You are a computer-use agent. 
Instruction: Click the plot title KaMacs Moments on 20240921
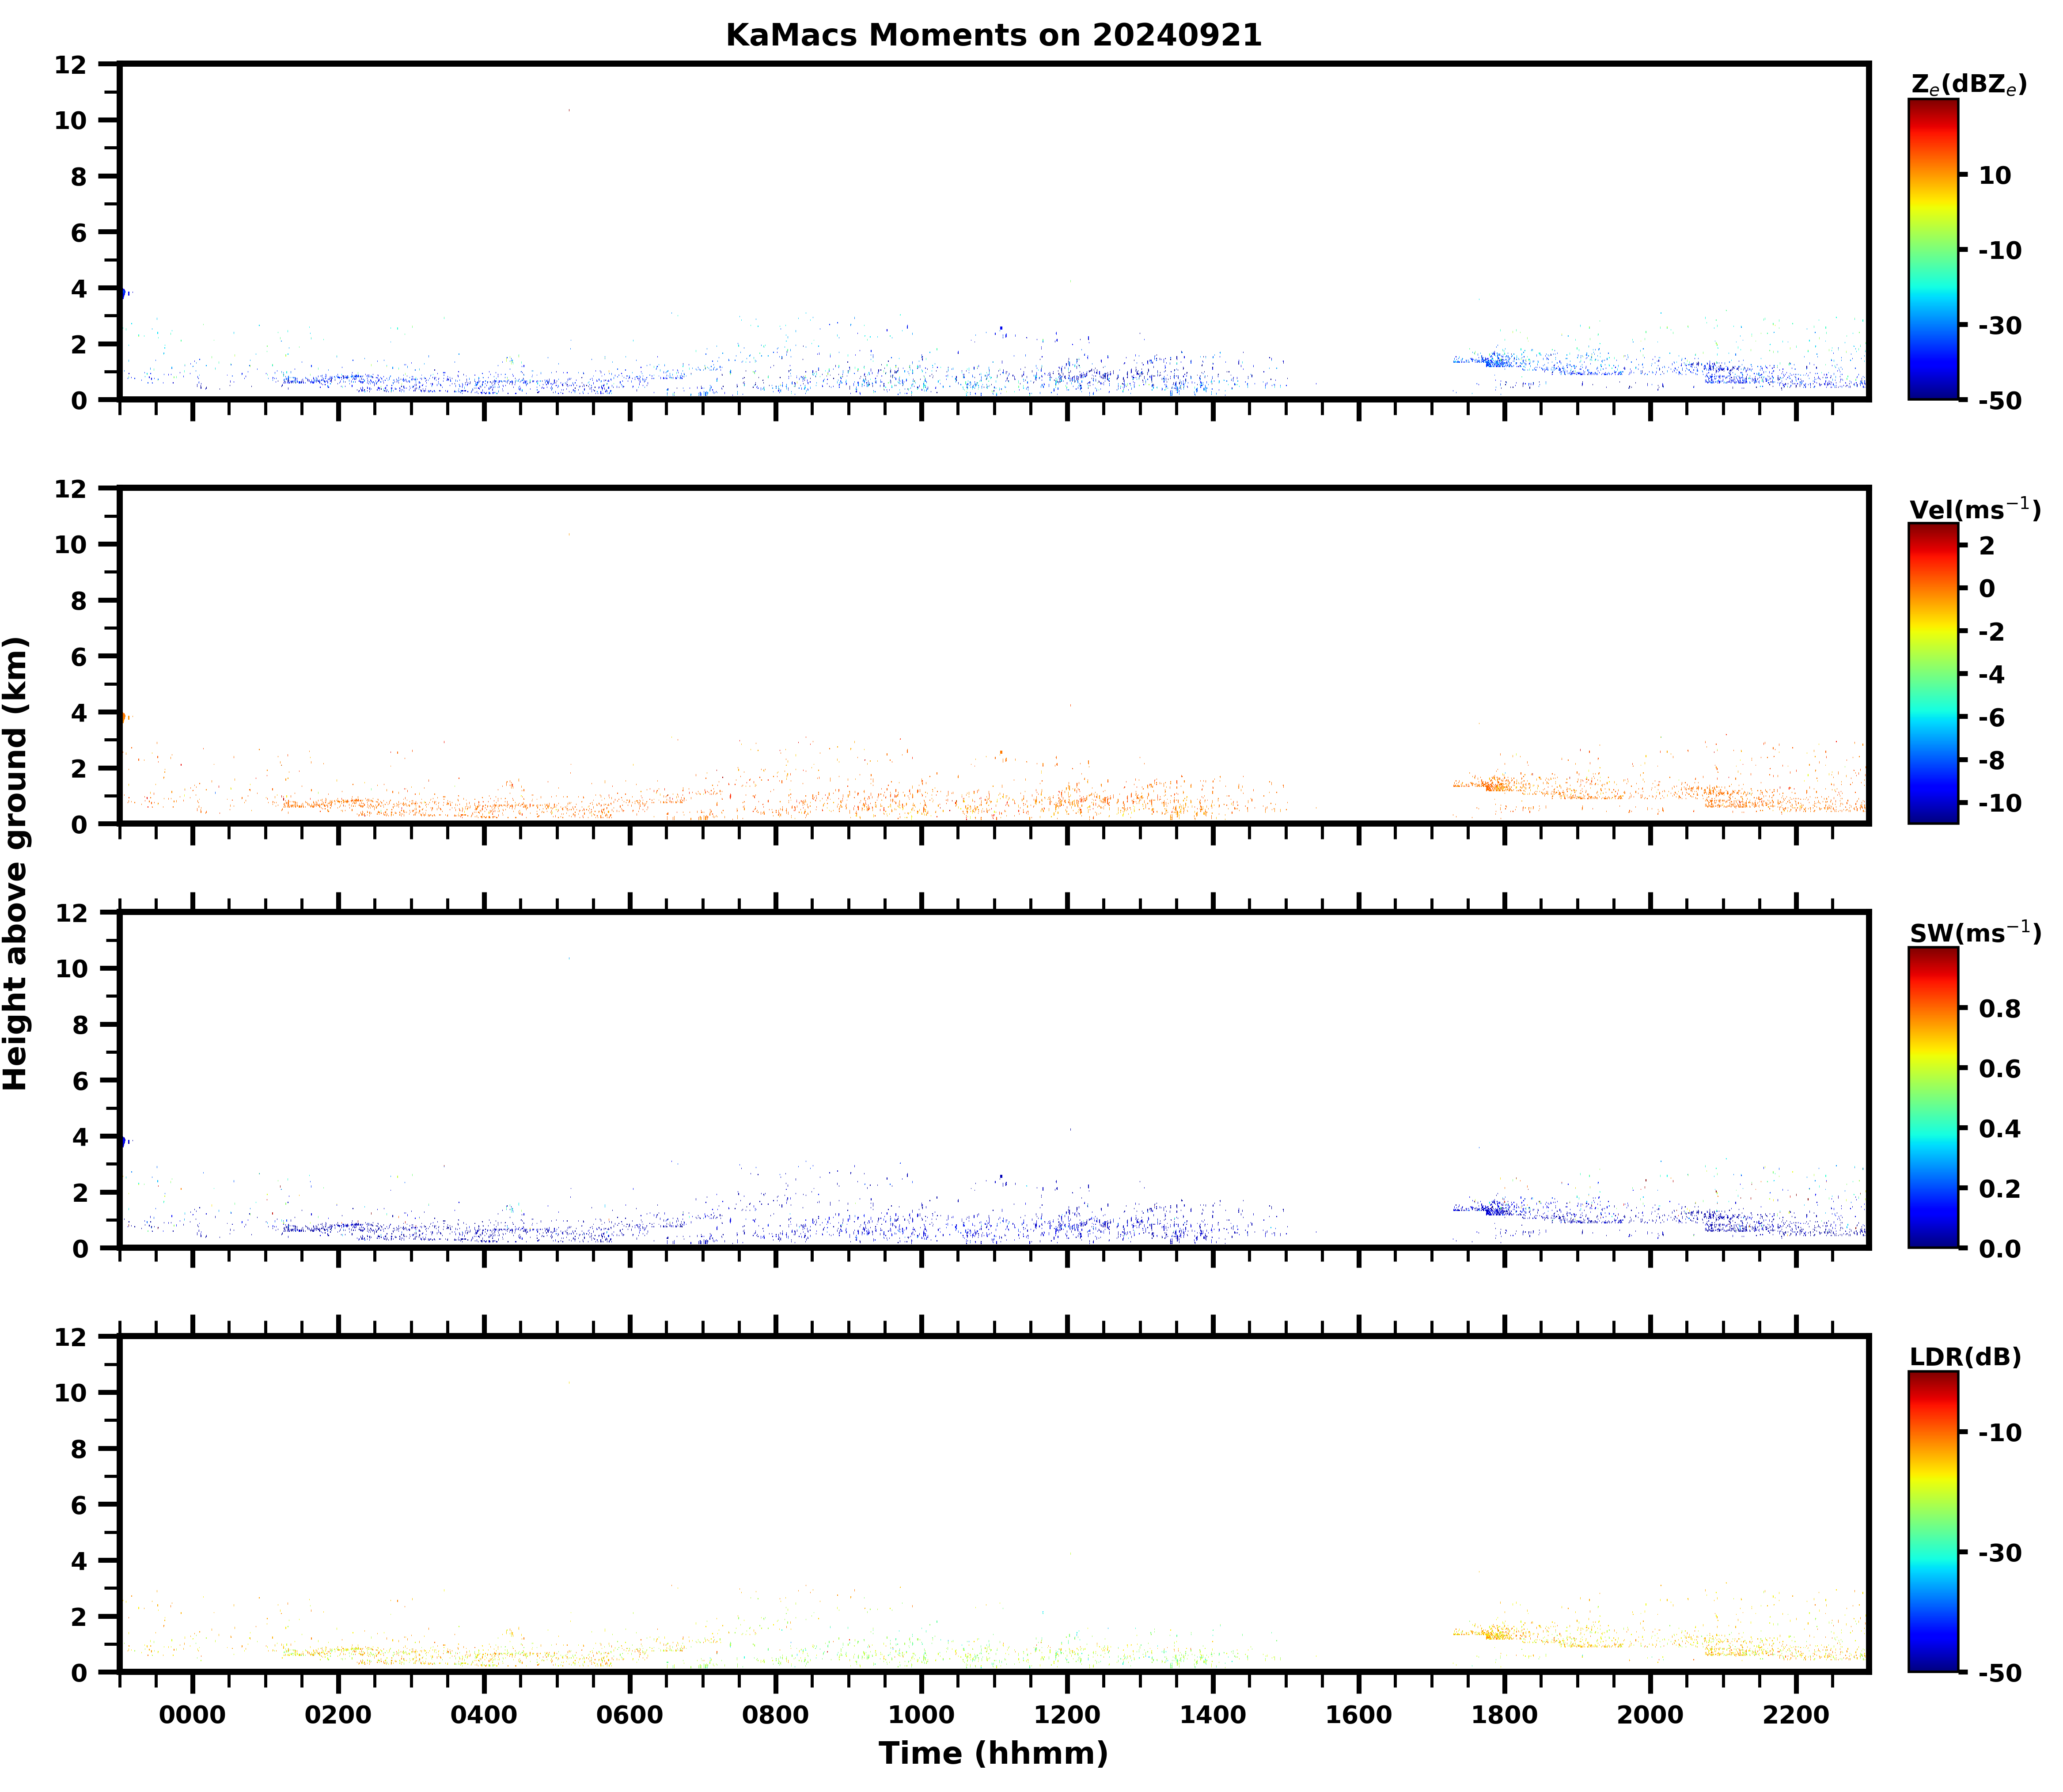pos(993,35)
